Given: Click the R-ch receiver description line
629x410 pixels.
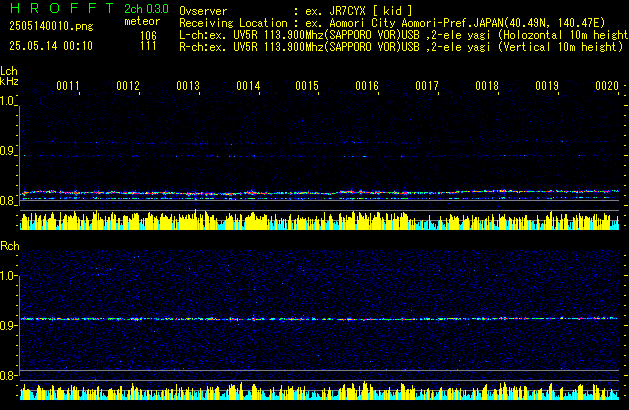Looking at the screenshot, I should 401,47.
